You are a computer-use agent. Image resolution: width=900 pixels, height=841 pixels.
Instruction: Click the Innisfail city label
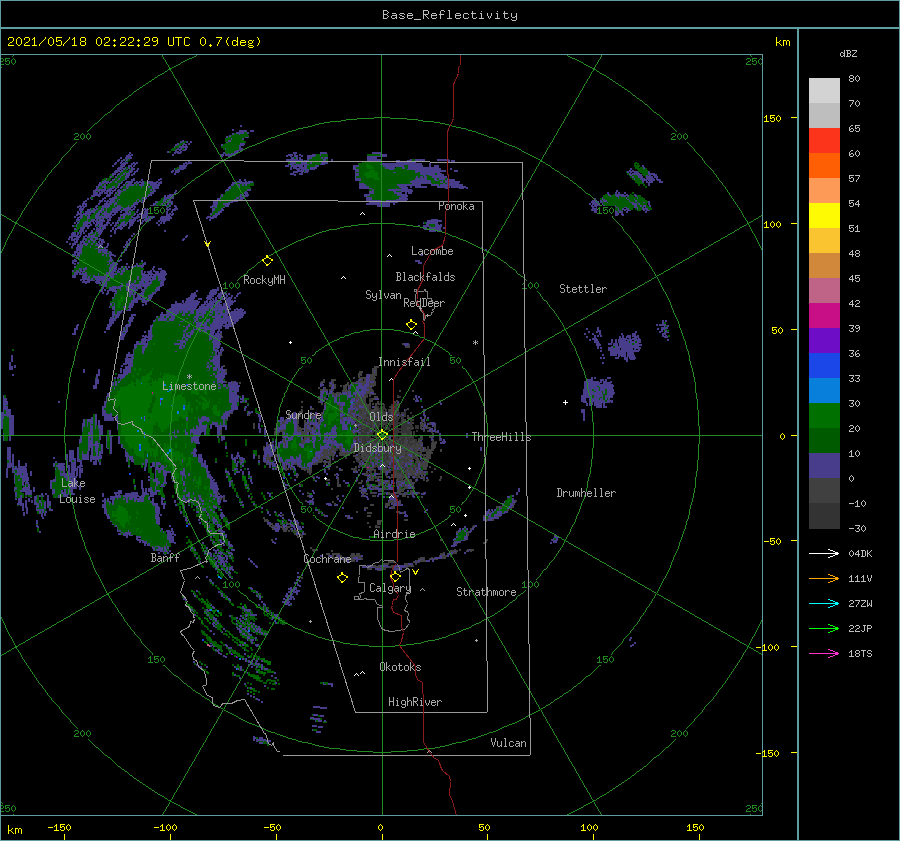coord(404,362)
